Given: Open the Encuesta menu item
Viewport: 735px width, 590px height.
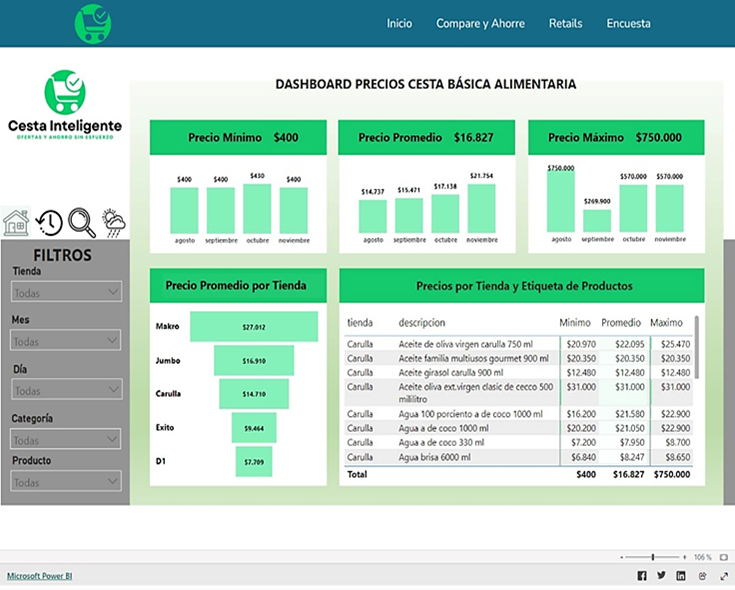Looking at the screenshot, I should 628,23.
